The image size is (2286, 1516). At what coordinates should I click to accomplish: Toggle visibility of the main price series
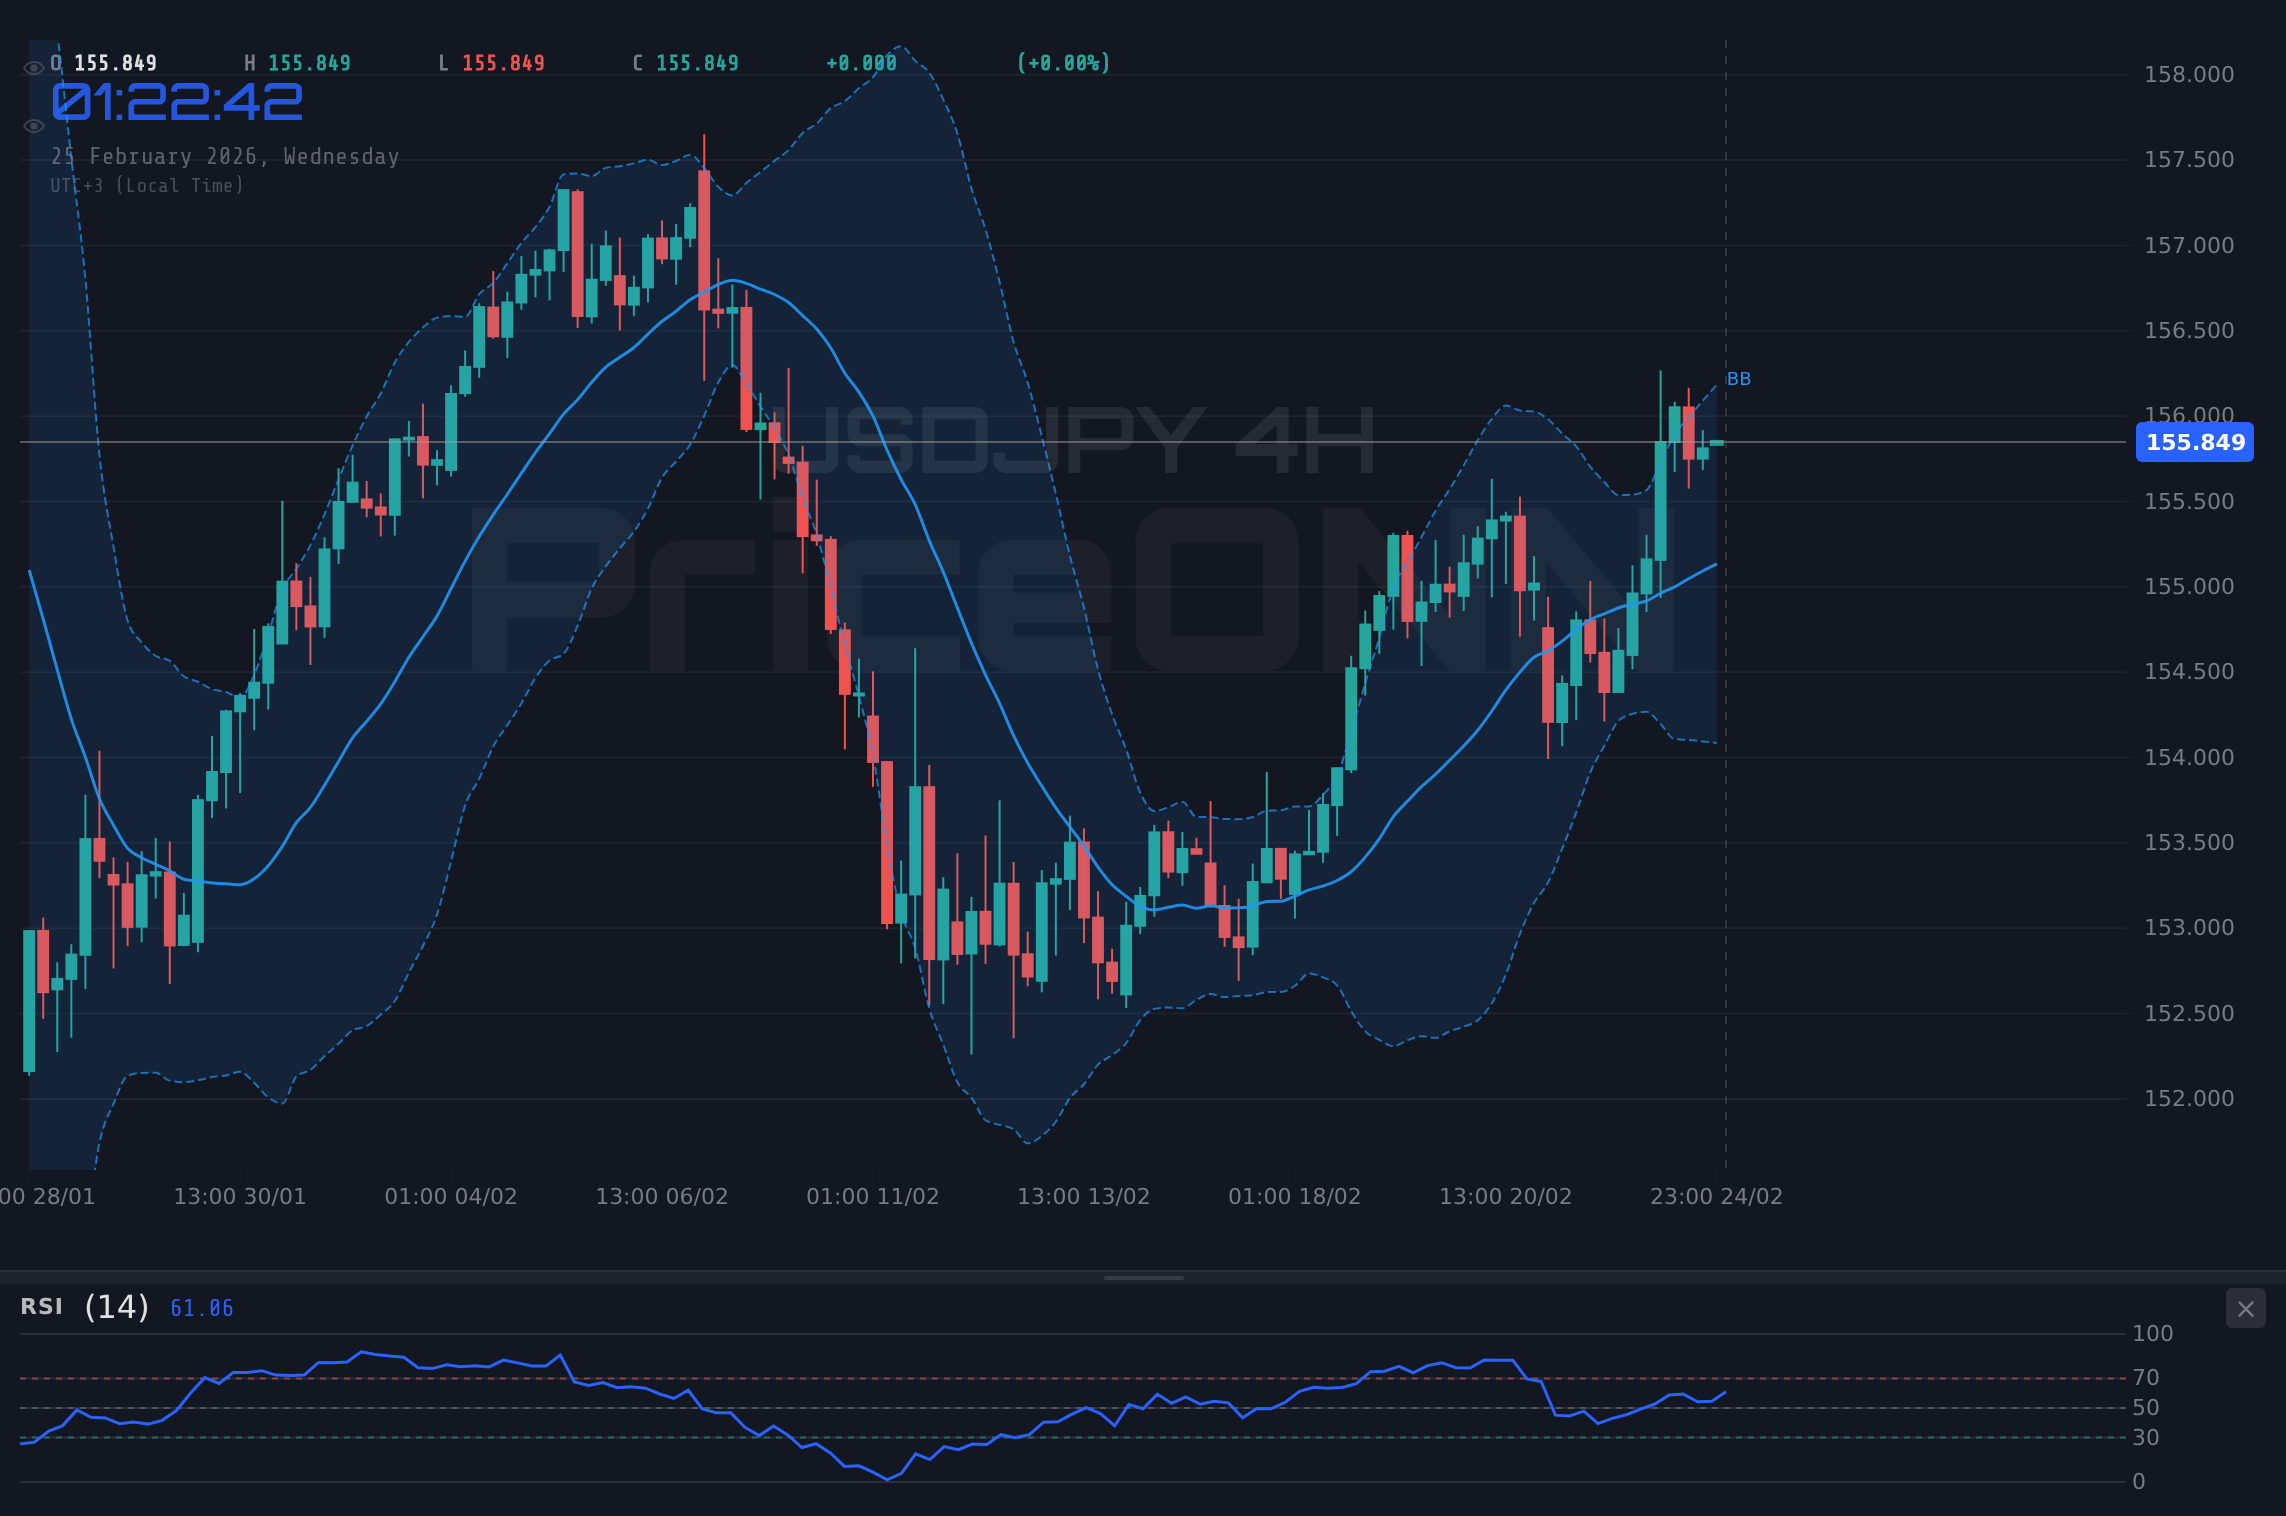pos(33,66)
